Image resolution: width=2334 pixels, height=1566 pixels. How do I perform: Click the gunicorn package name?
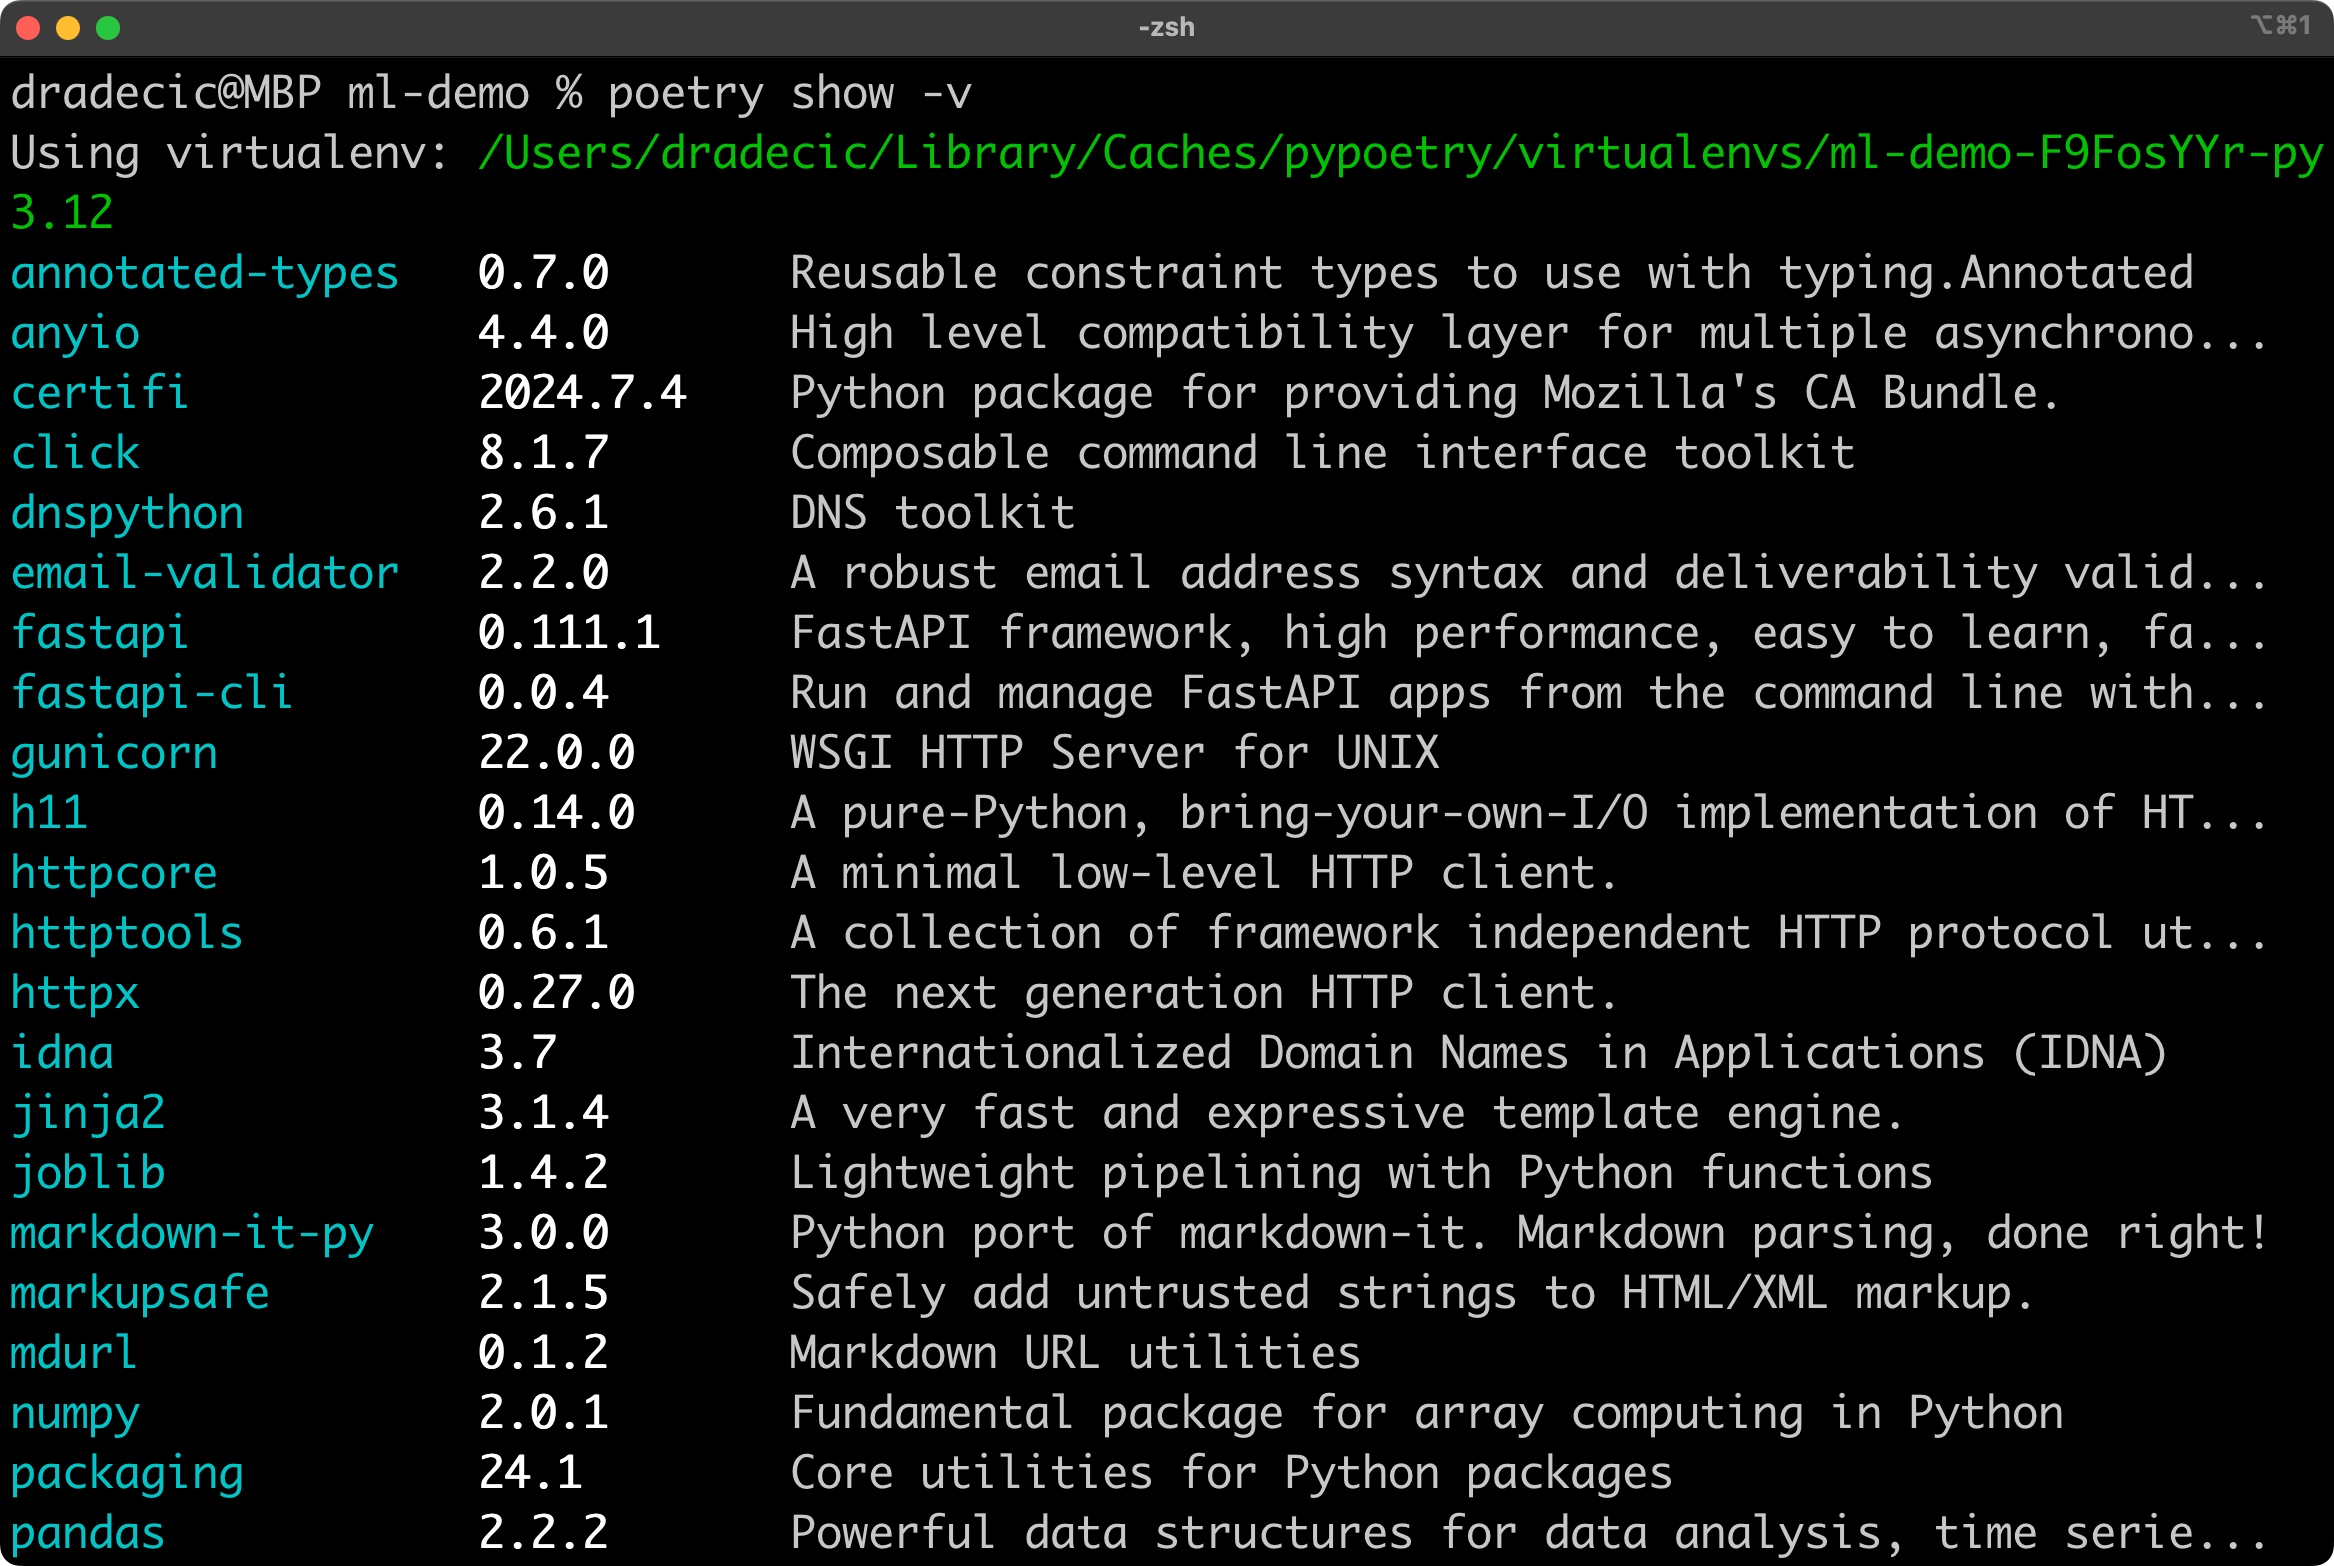pos(114,753)
